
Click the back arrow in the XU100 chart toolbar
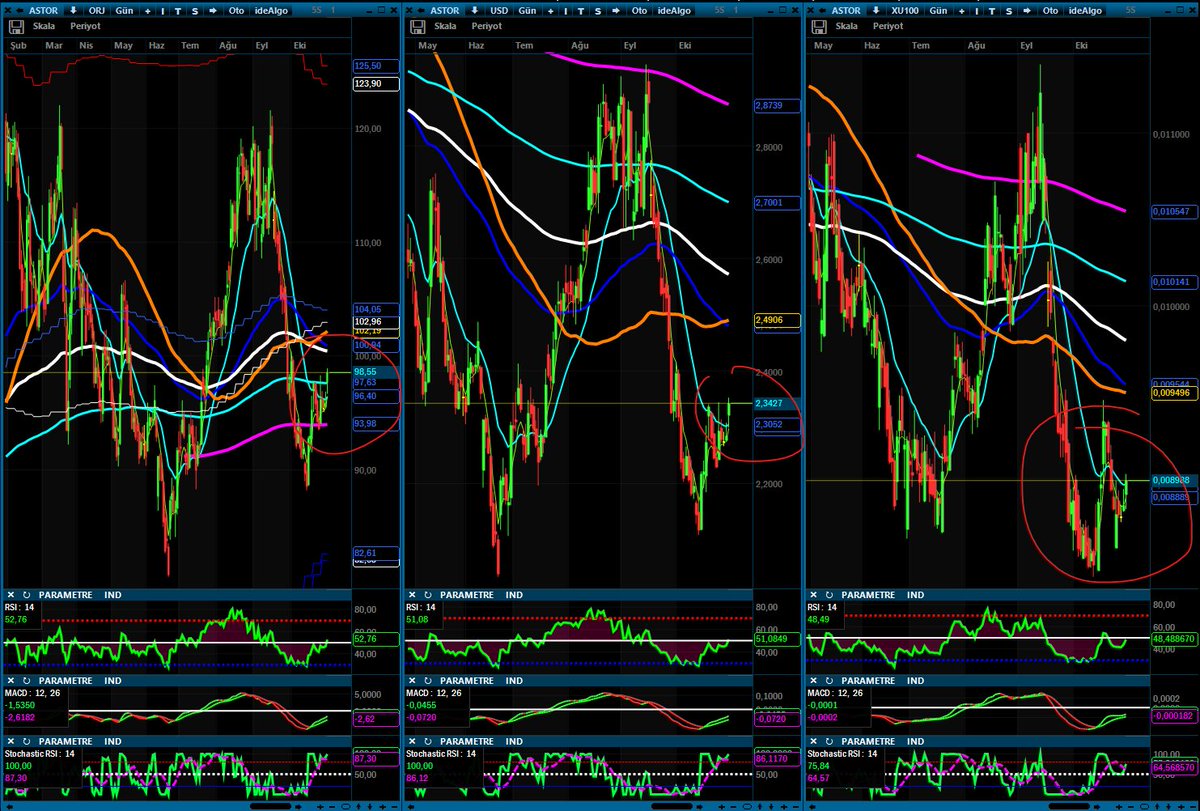coord(824,11)
